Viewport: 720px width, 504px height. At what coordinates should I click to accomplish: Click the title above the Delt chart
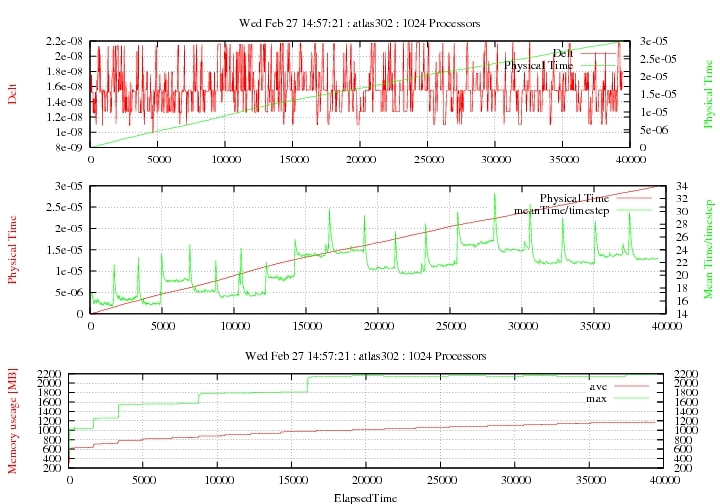(360, 22)
